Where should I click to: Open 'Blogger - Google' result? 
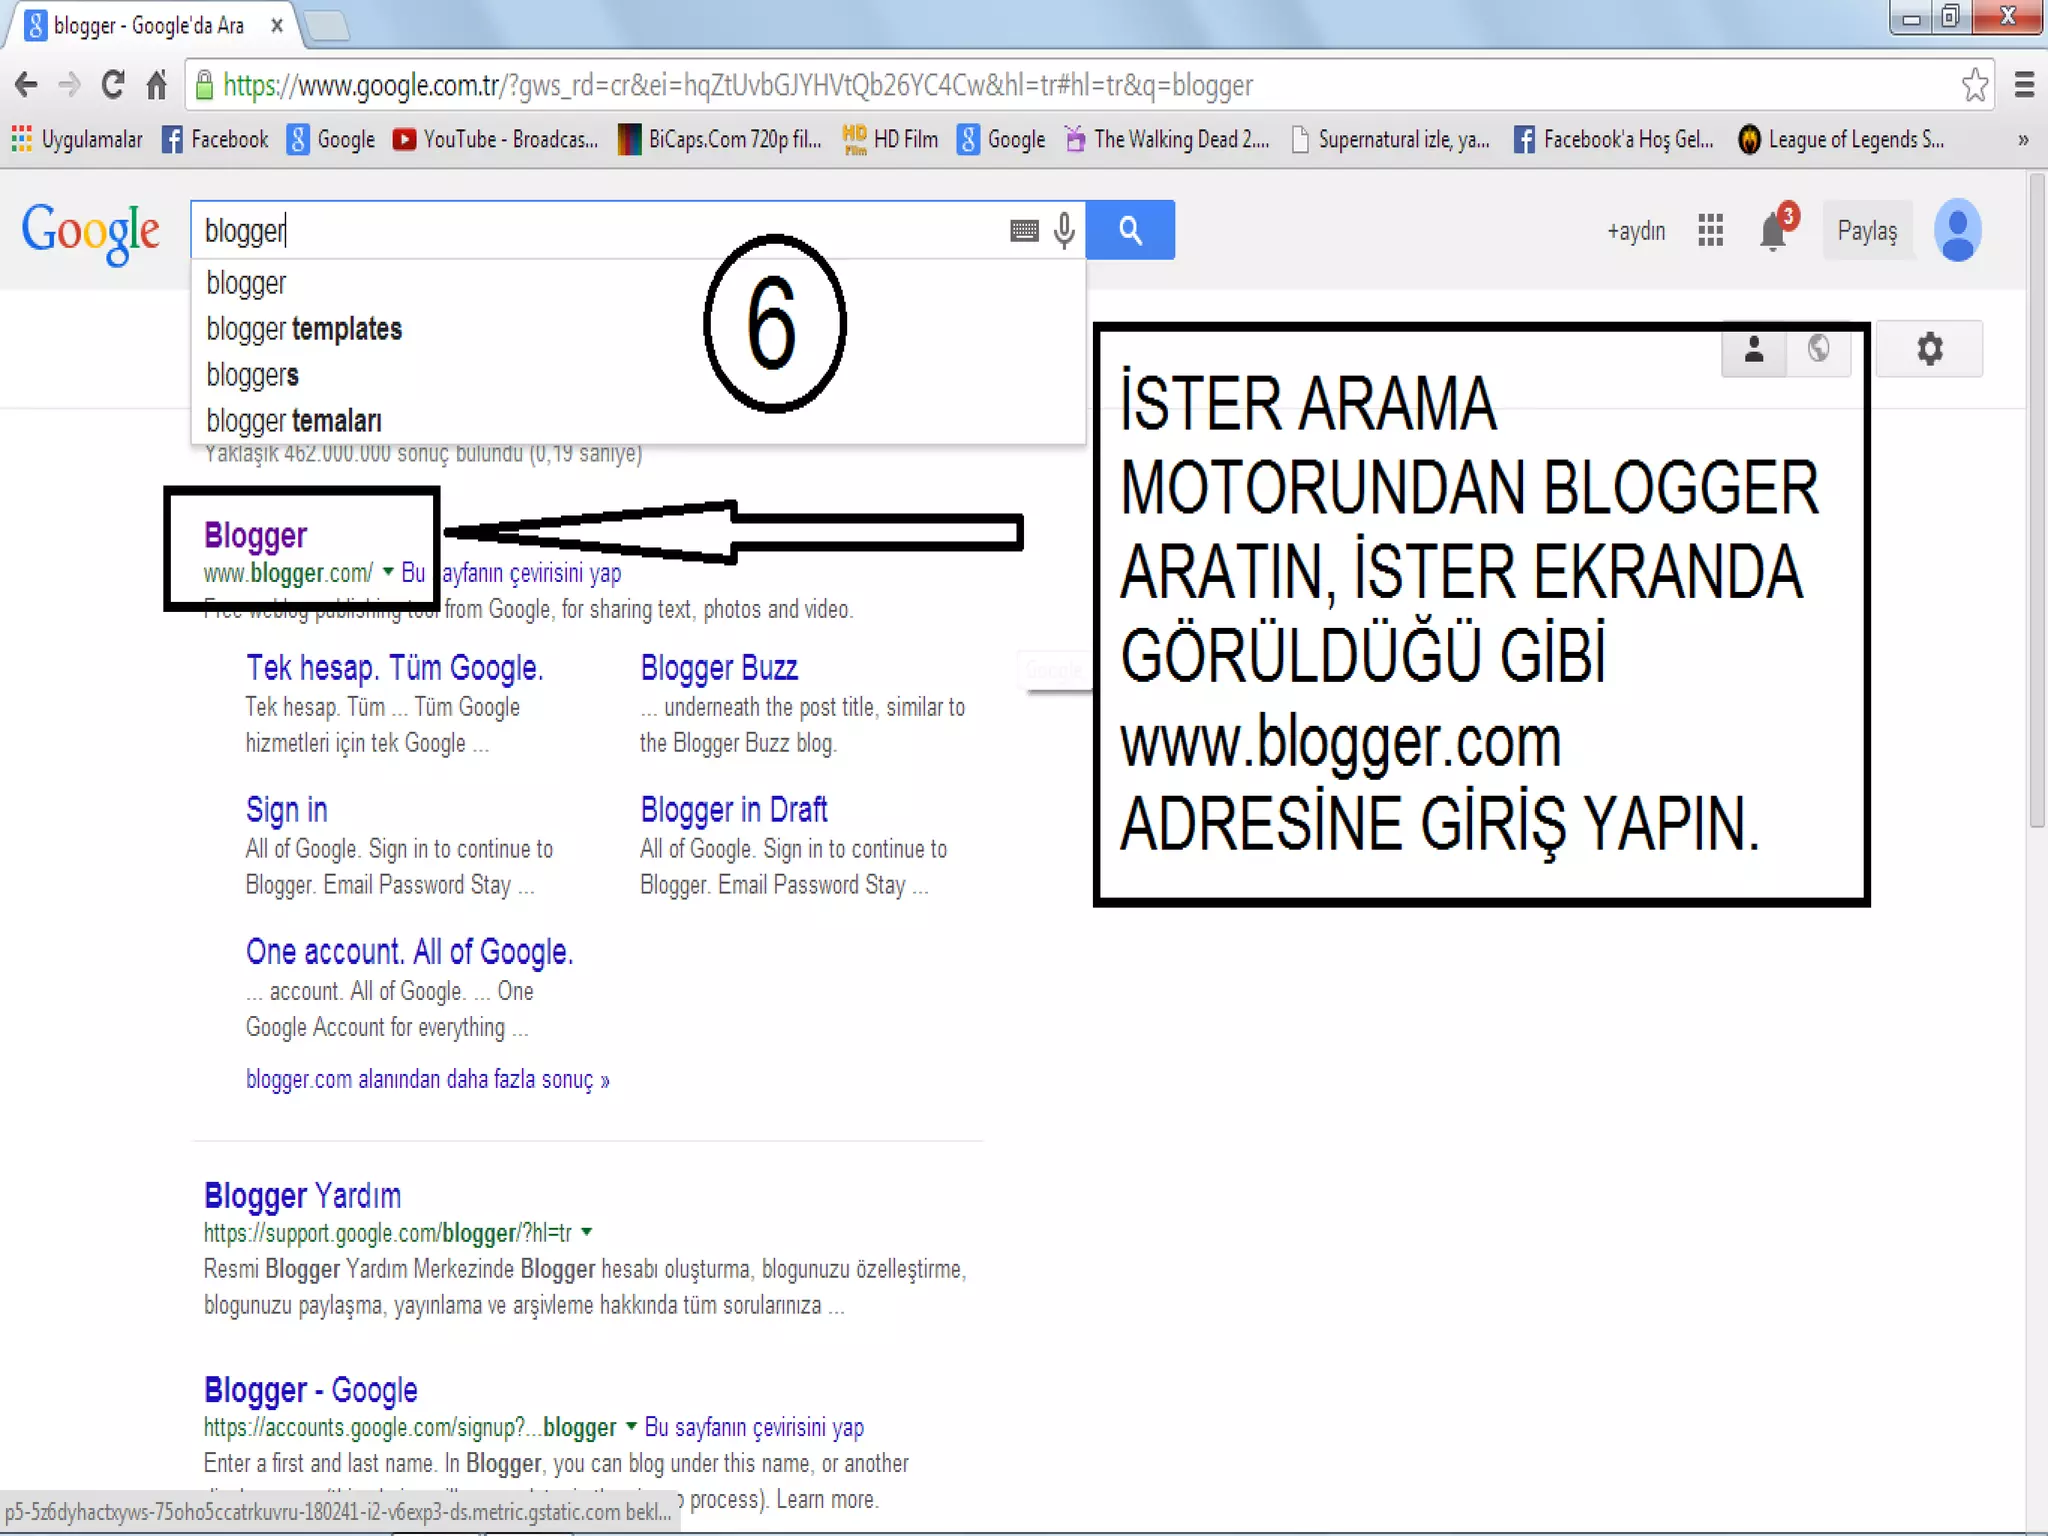pos(310,1389)
